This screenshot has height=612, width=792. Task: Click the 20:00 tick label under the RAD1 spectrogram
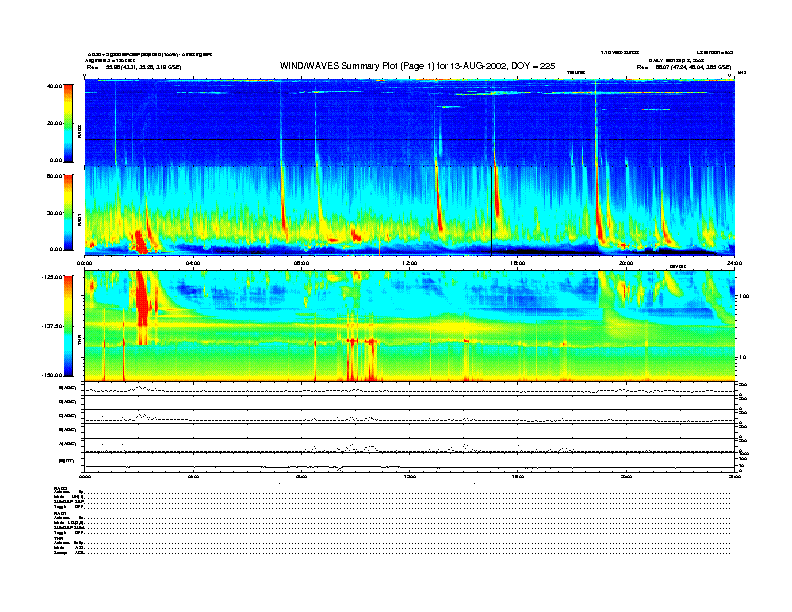click(626, 263)
